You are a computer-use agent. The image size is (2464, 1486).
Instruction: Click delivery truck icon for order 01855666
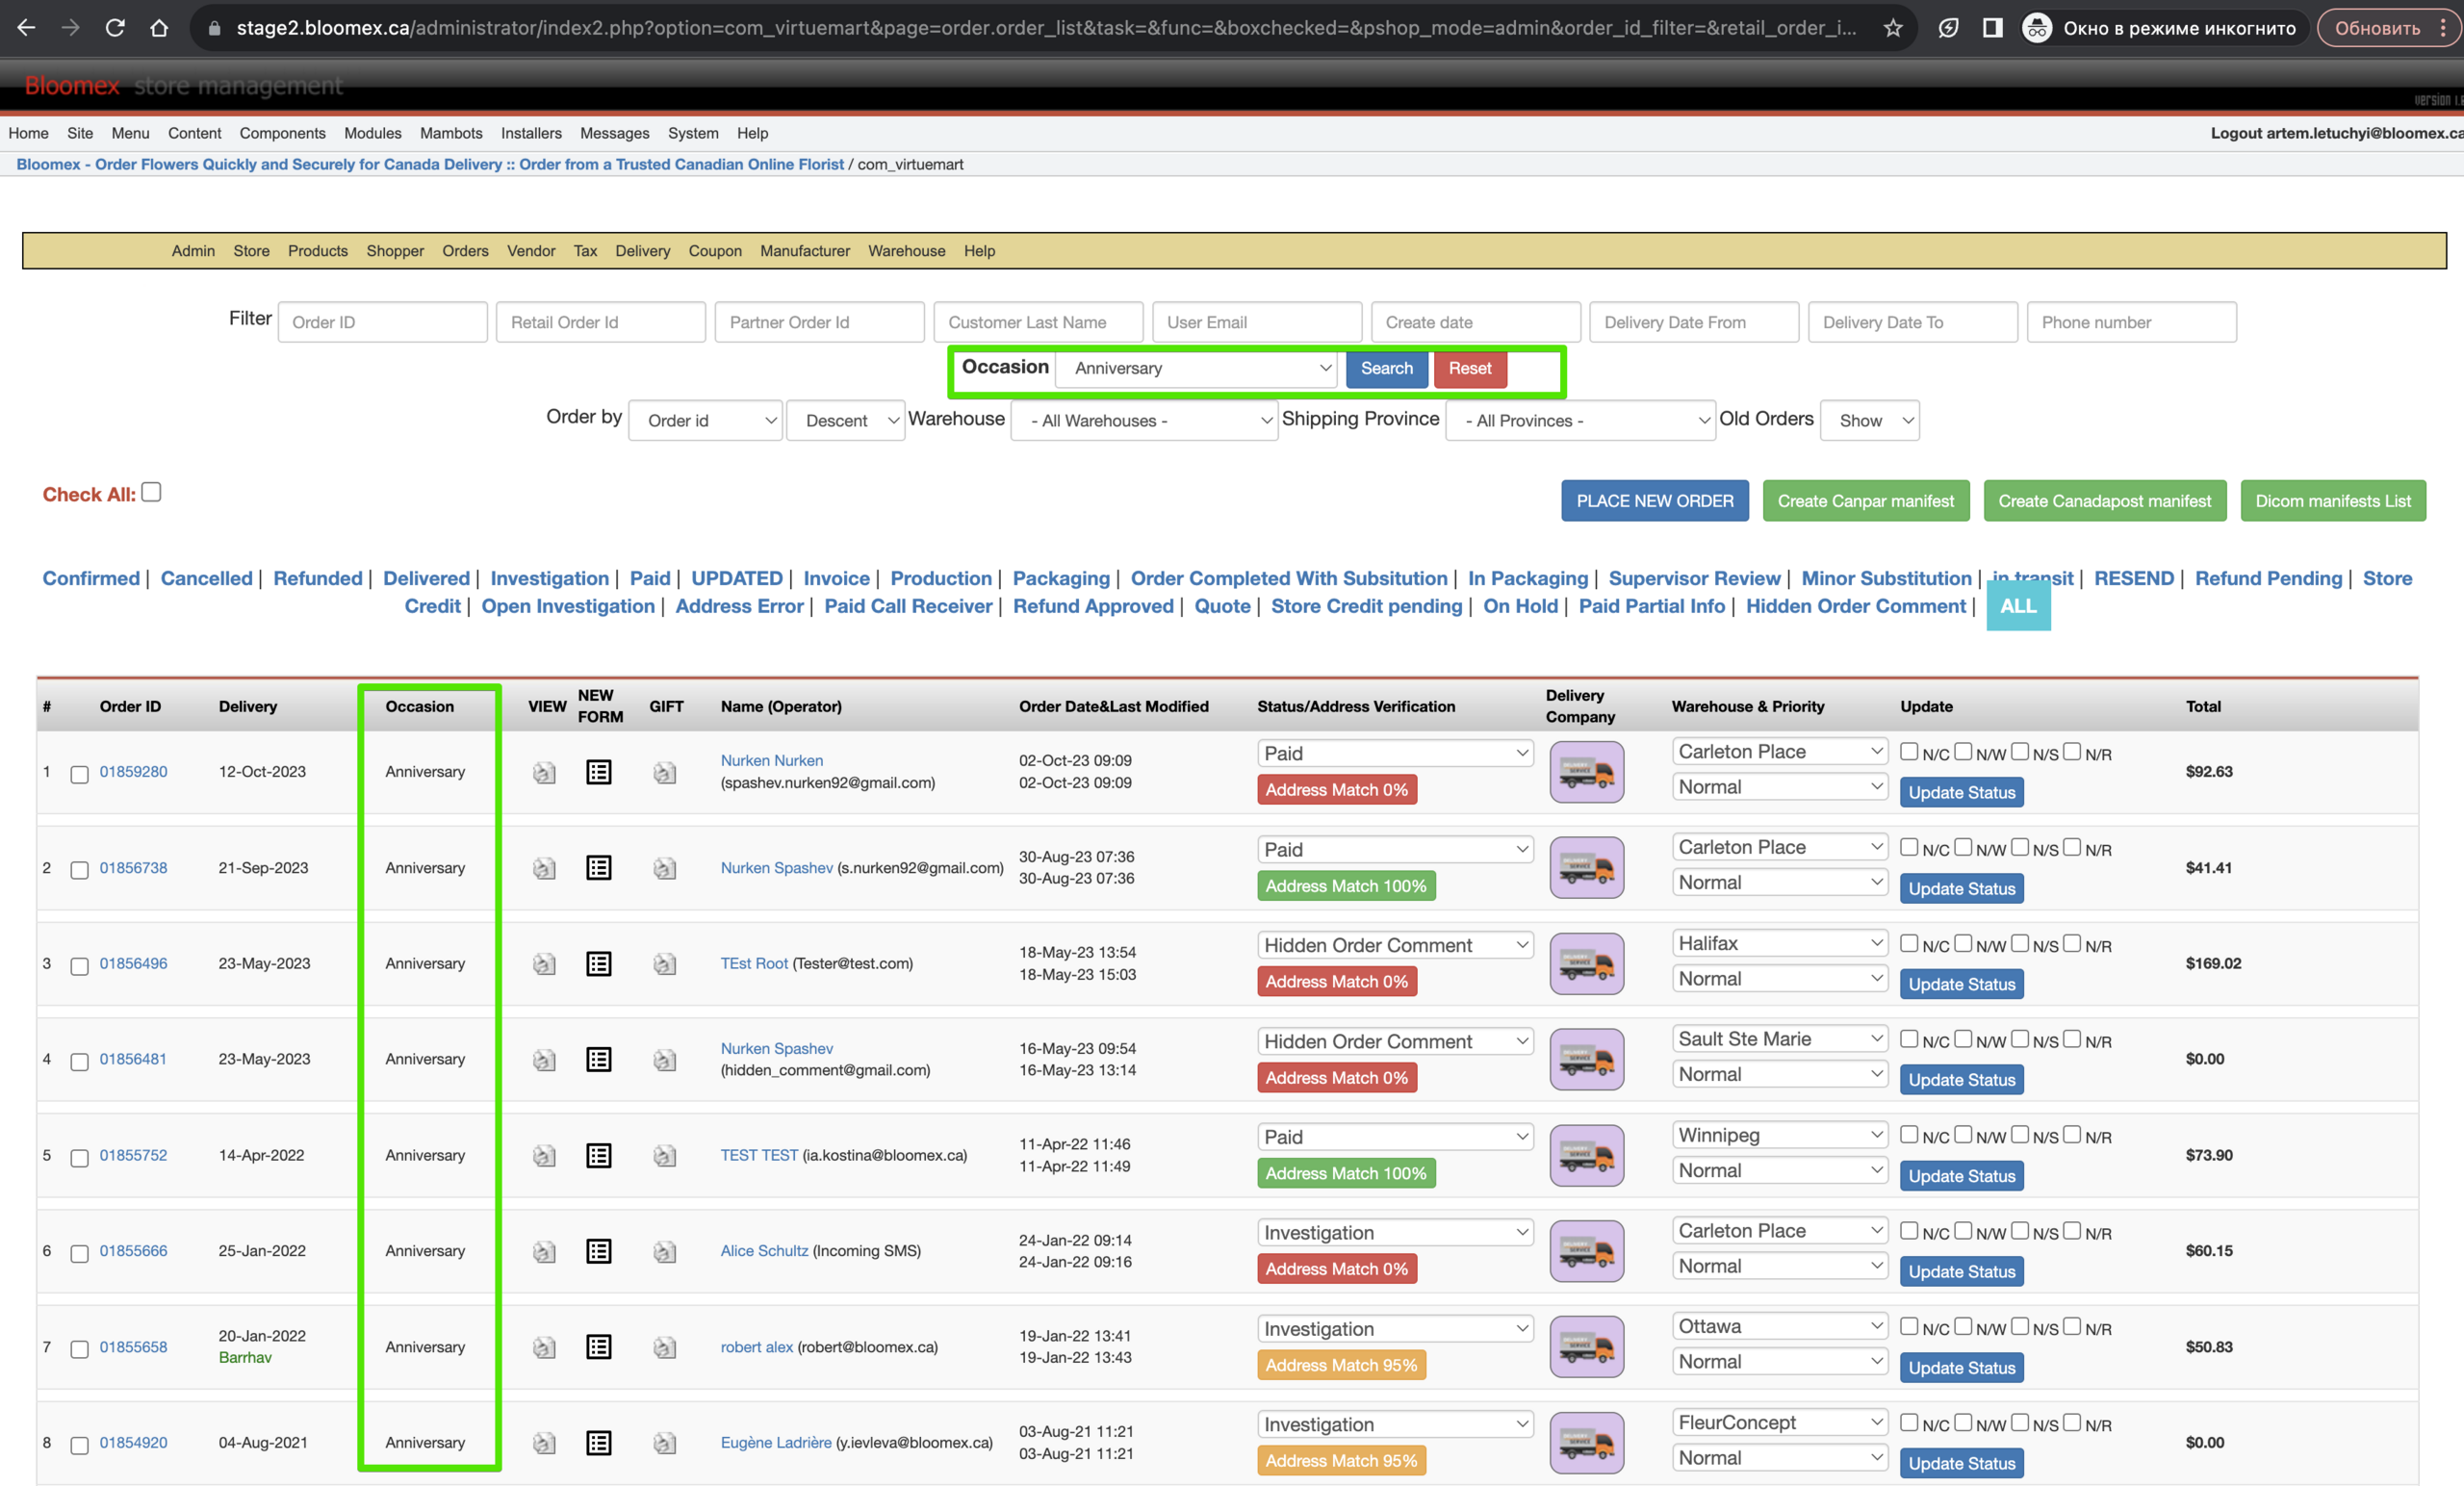coord(1586,1251)
